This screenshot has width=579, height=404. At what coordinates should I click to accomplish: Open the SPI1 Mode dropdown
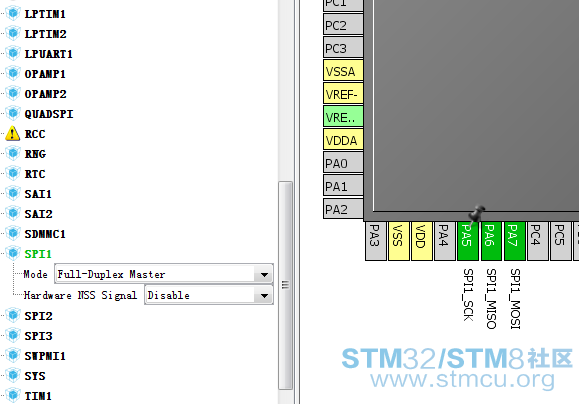264,274
